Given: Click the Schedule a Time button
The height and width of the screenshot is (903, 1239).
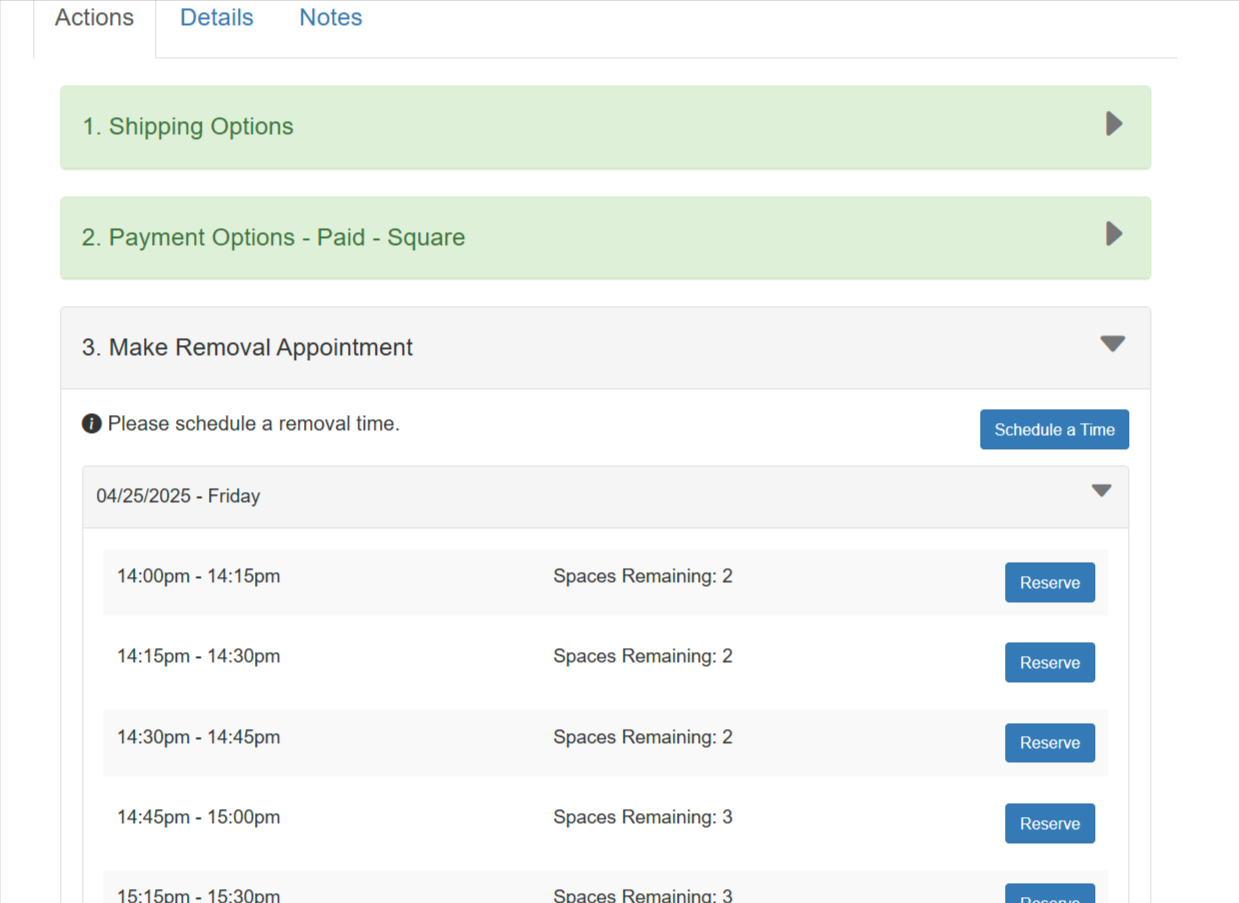Looking at the screenshot, I should click(1054, 430).
